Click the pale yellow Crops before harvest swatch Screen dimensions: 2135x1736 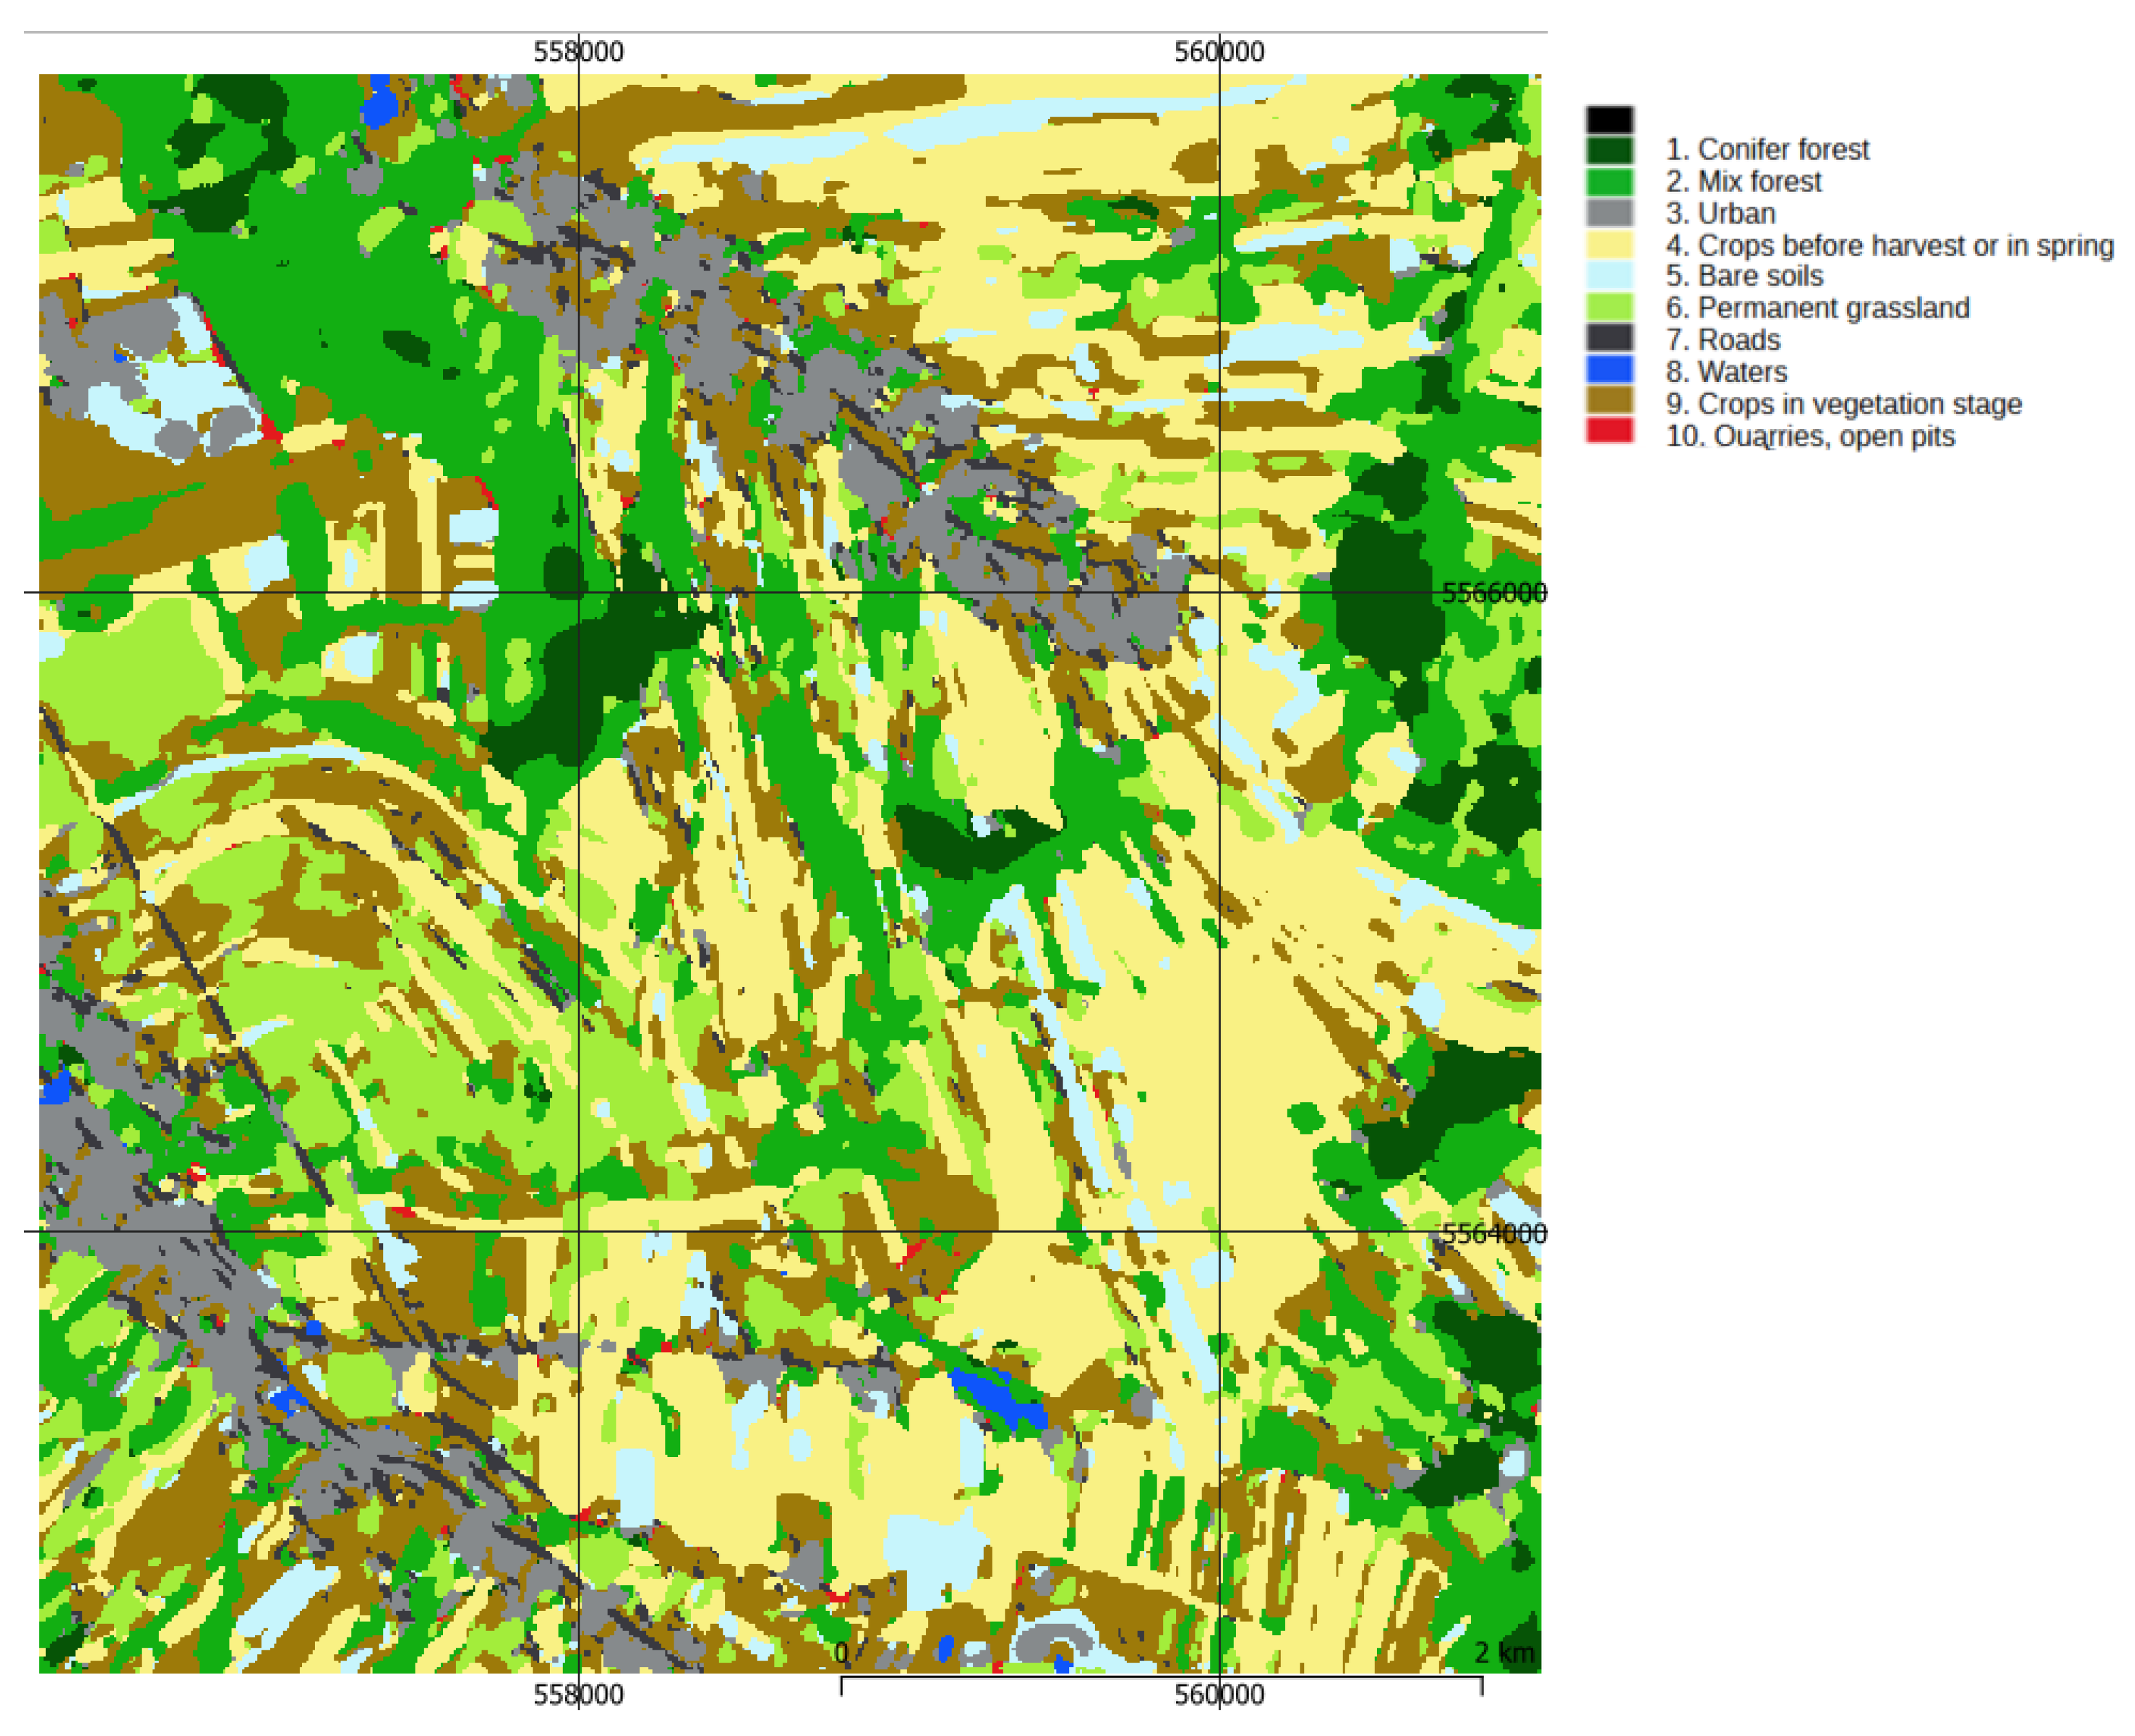click(x=1609, y=245)
